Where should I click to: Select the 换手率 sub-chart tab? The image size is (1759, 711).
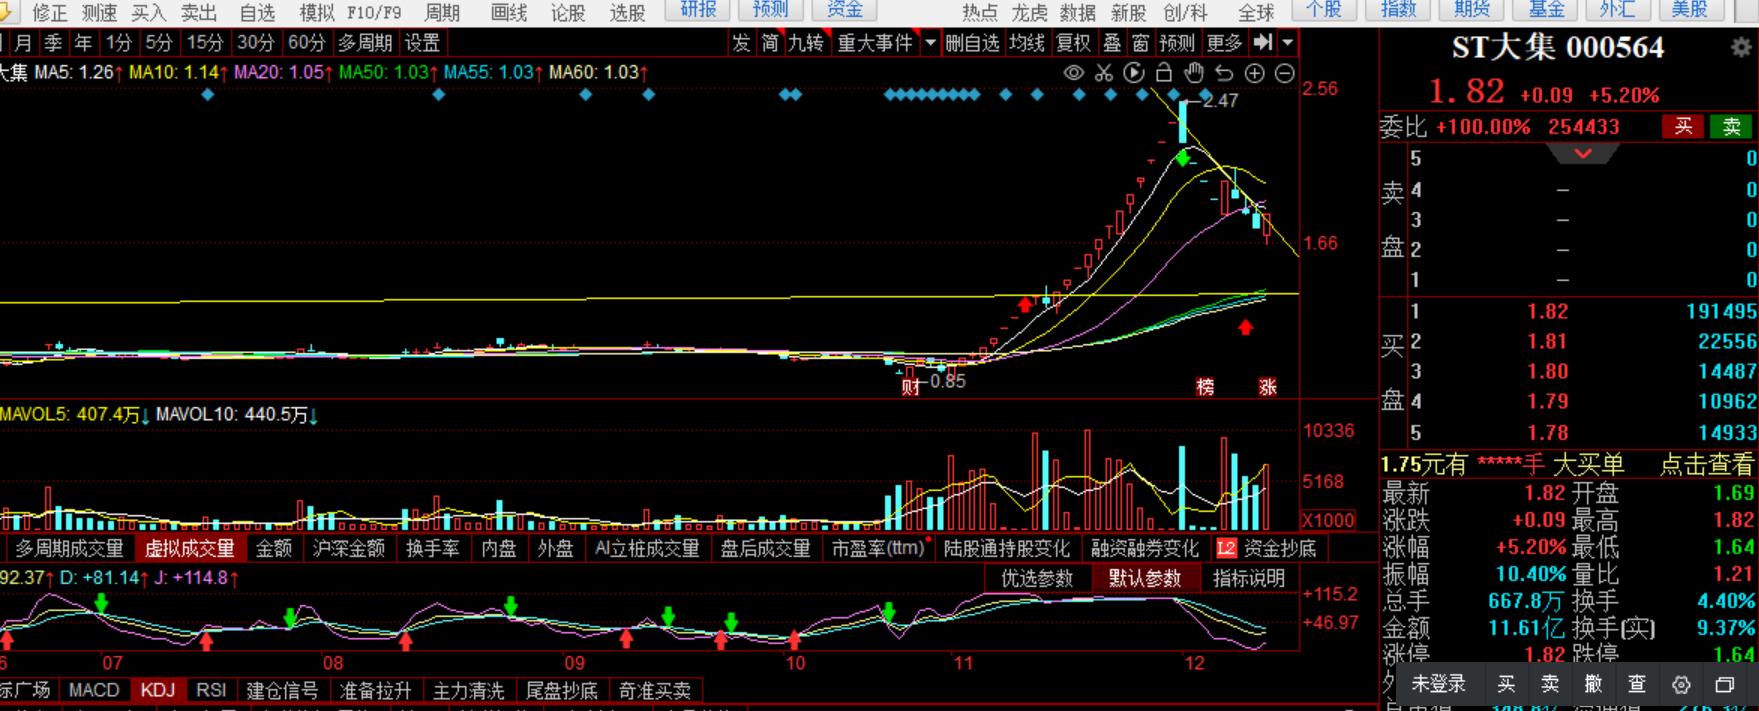pos(433,548)
